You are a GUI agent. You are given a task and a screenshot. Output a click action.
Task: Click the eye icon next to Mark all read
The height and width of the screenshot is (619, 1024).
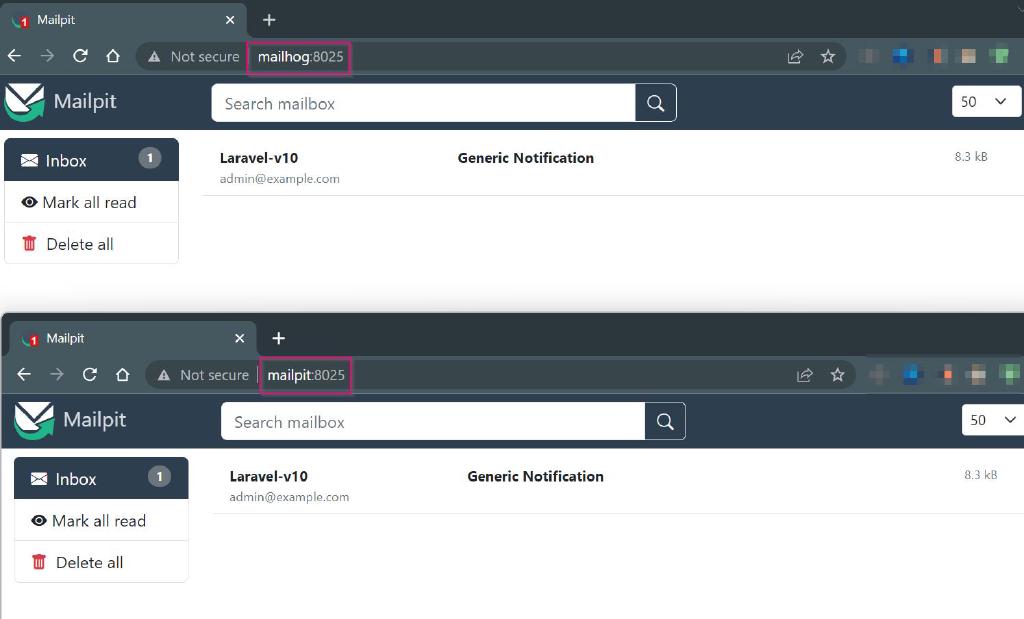coord(29,202)
